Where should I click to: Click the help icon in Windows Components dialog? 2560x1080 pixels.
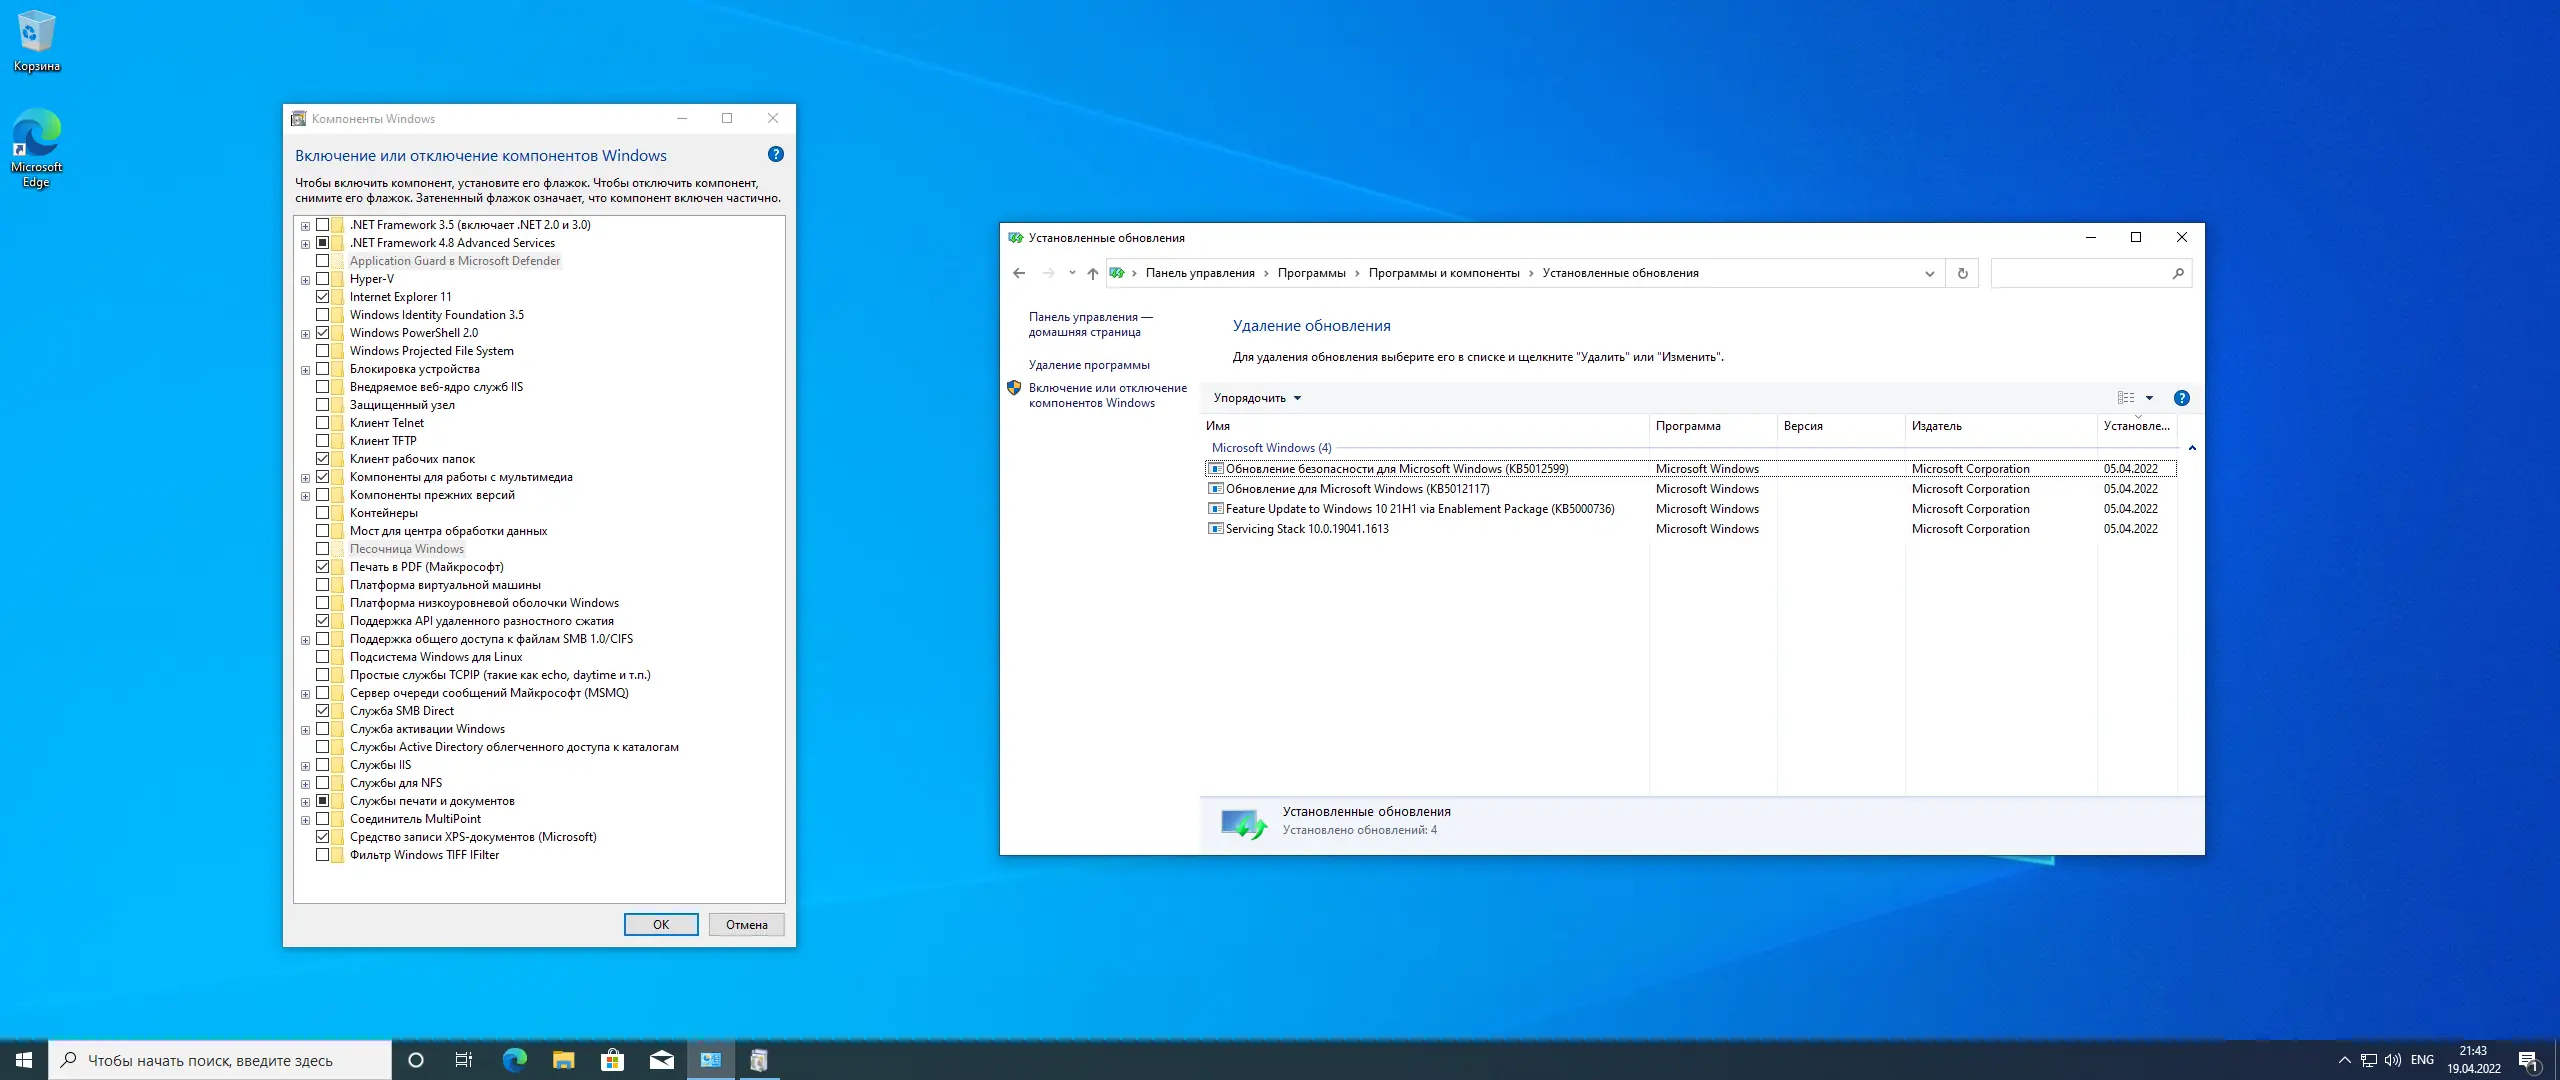coord(775,155)
